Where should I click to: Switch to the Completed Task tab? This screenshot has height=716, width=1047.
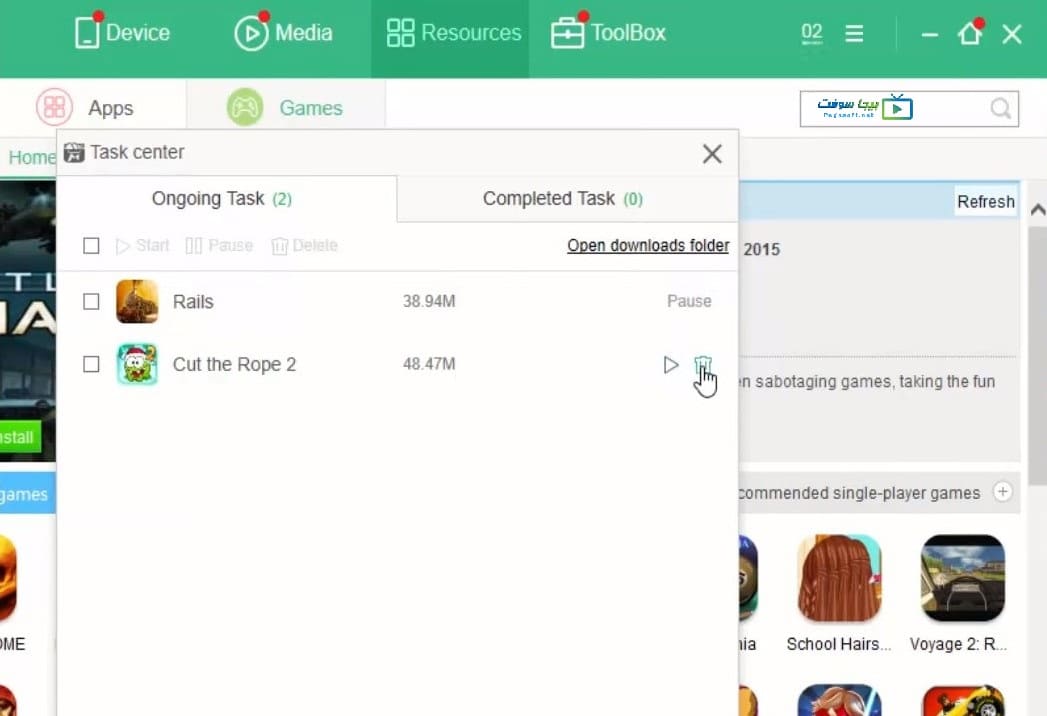[x=568, y=199]
